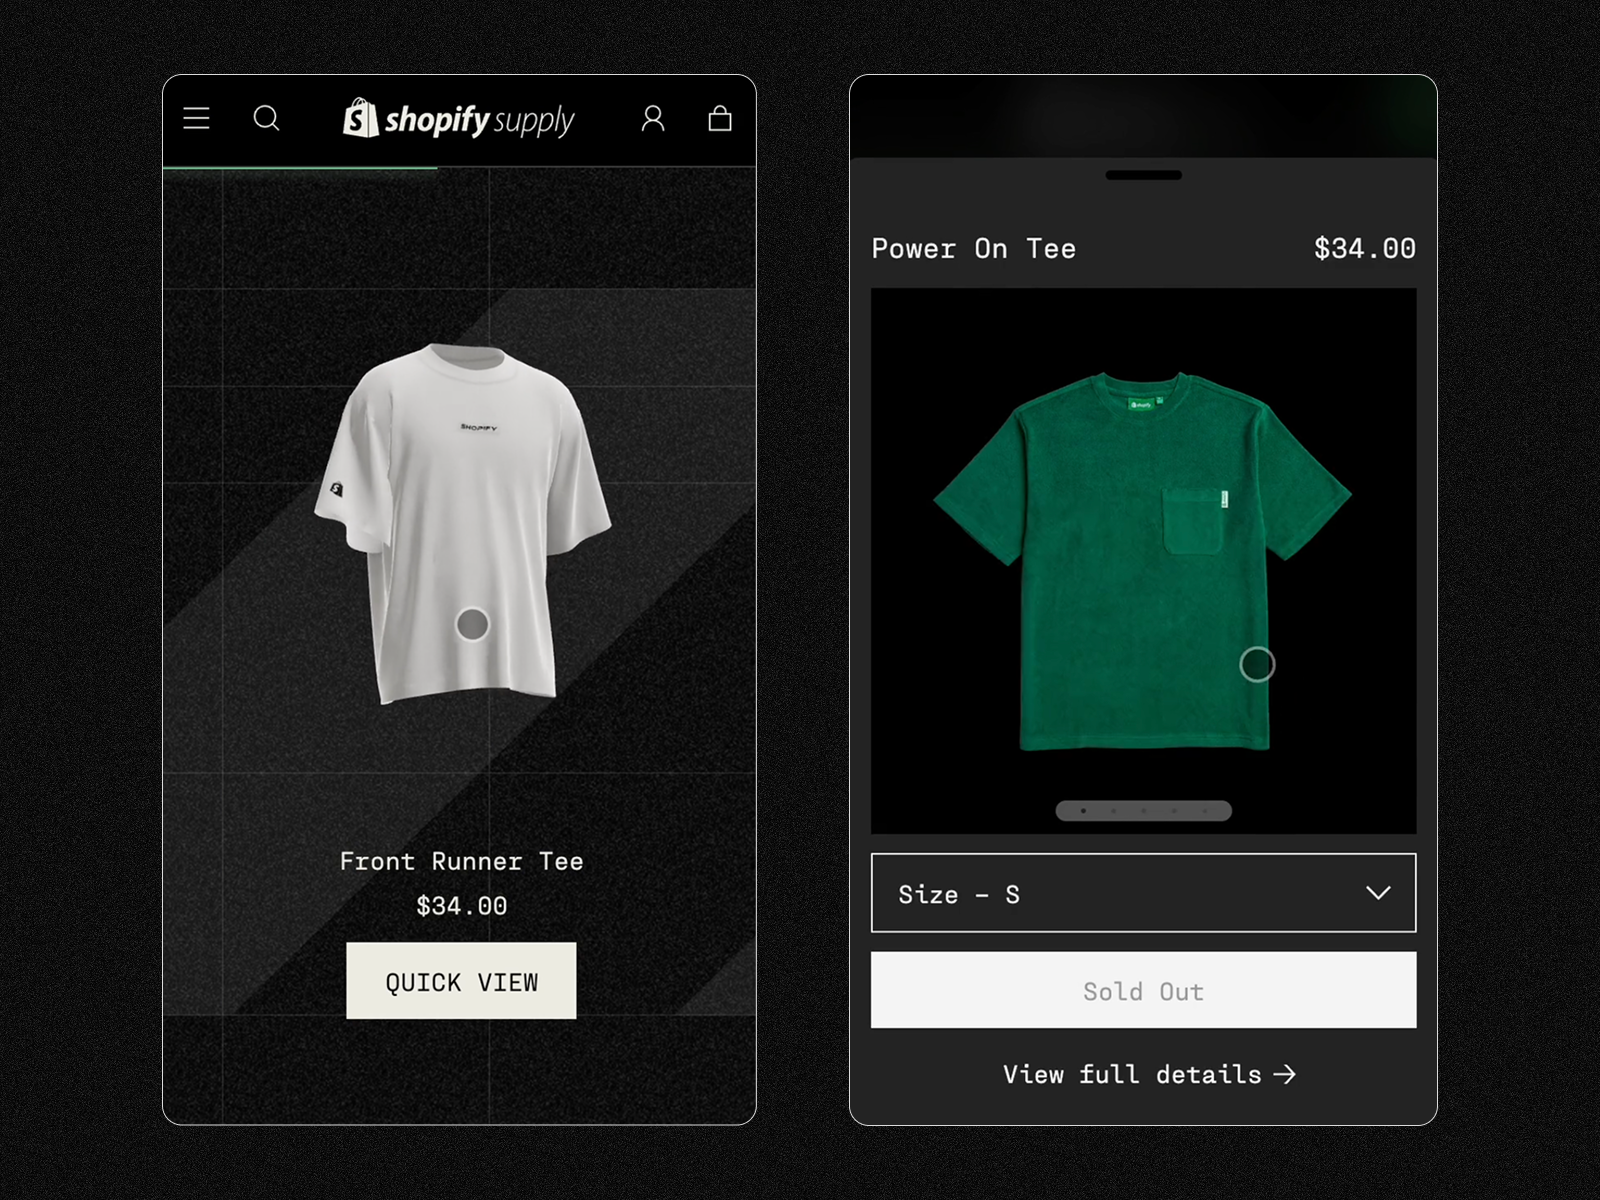This screenshot has height=1200, width=1600.
Task: Click the search magnifier icon
Action: tap(266, 119)
